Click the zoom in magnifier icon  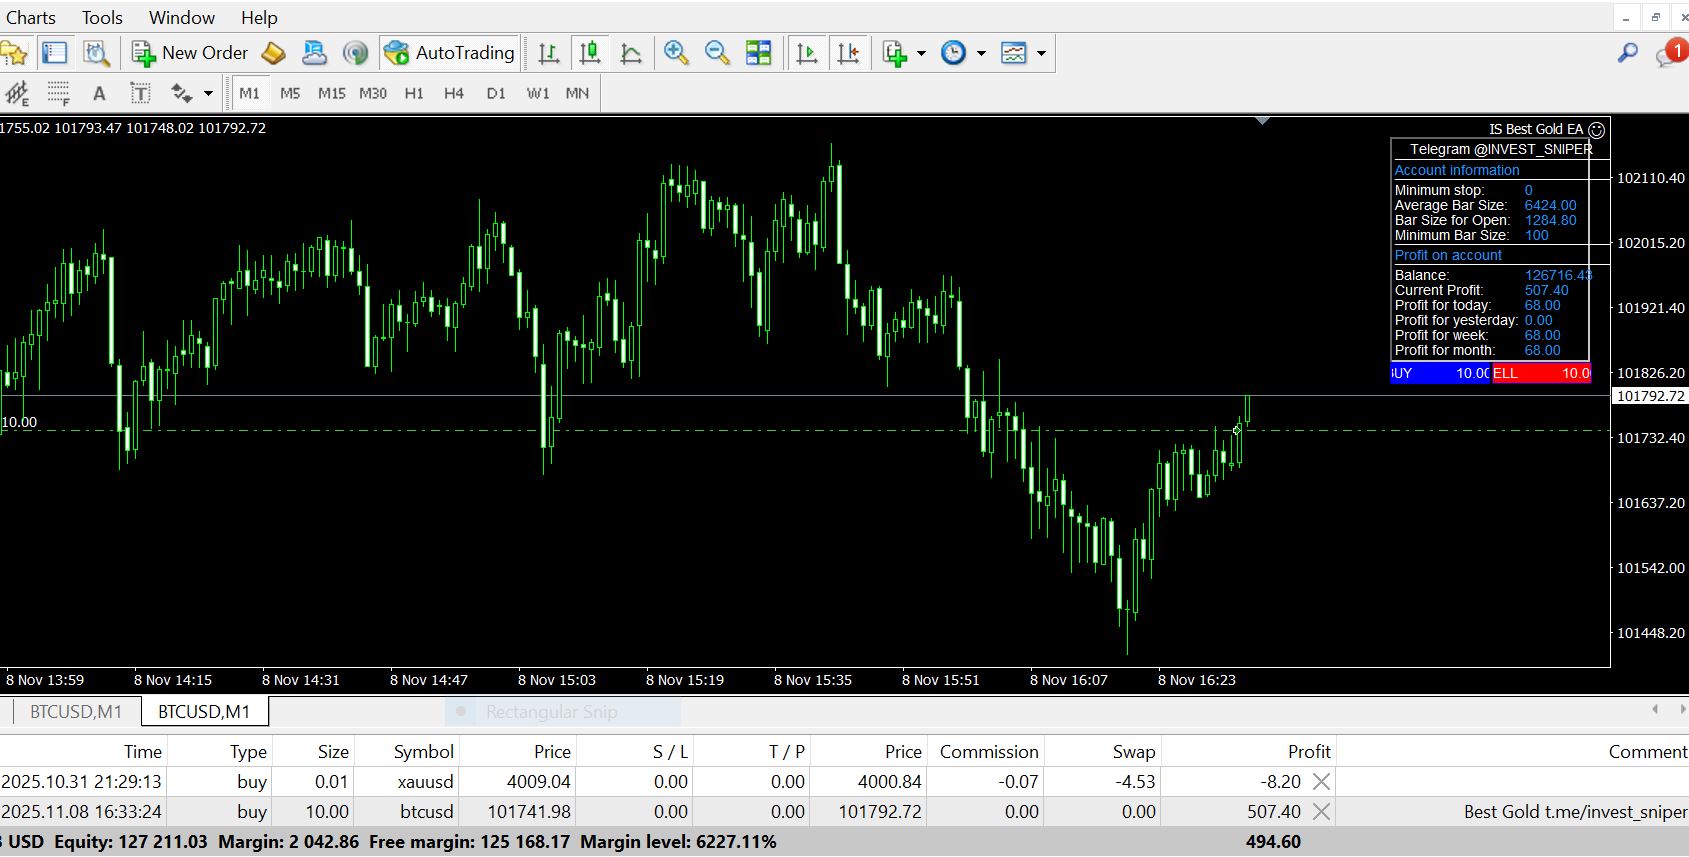(x=676, y=53)
